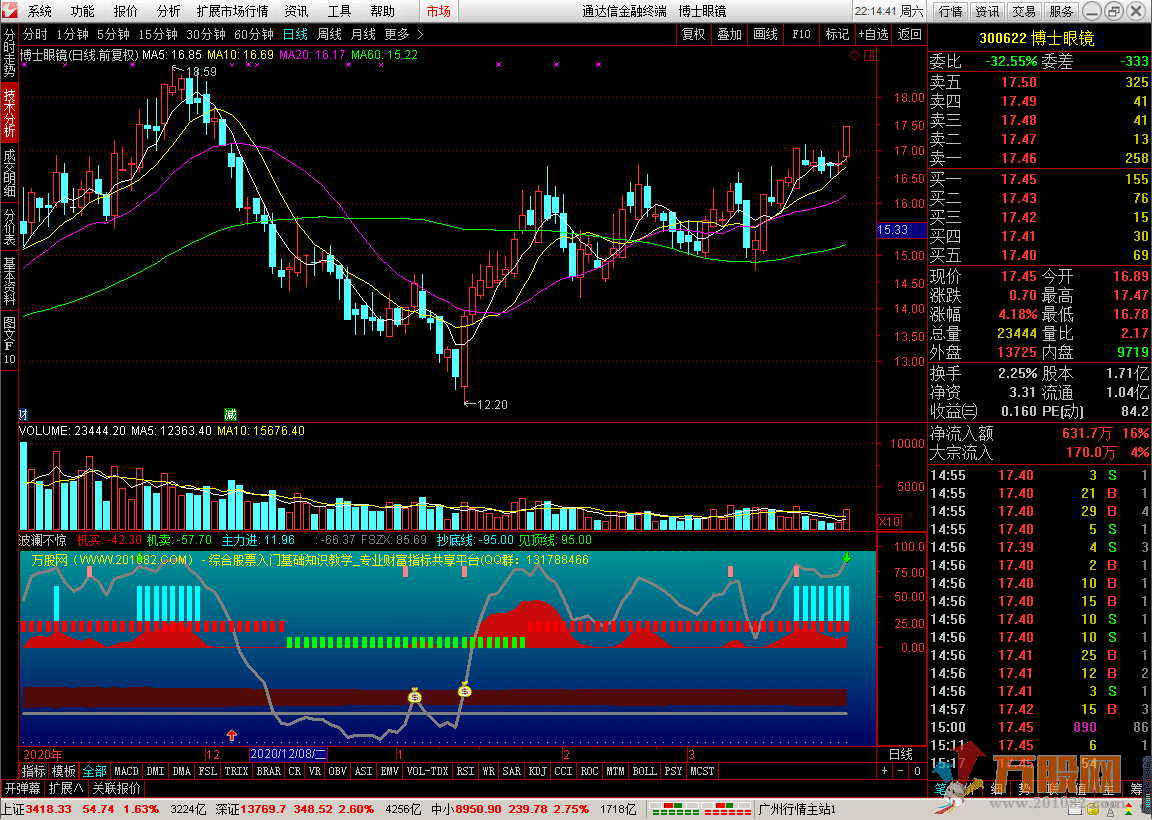Apply the VOL-TDX indicator
Screen dimensions: 1152x820
pos(428,772)
